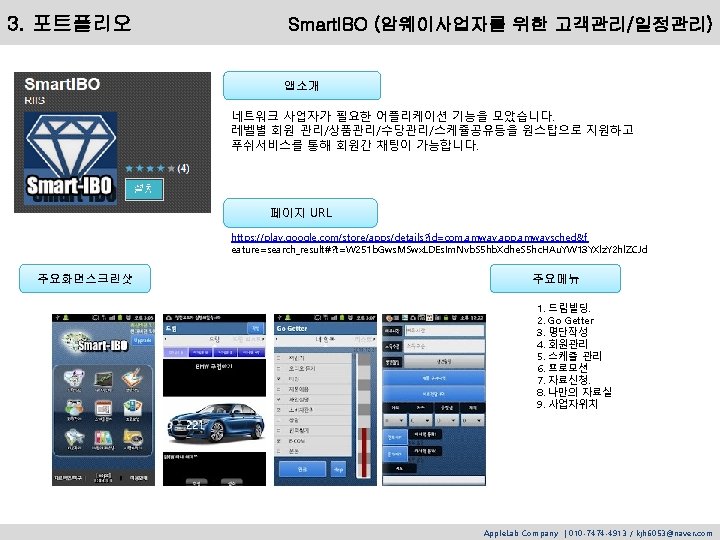This screenshot has height=540, width=720.
Task: Tap the yellow folder location icon in the grid
Action: tap(132, 439)
